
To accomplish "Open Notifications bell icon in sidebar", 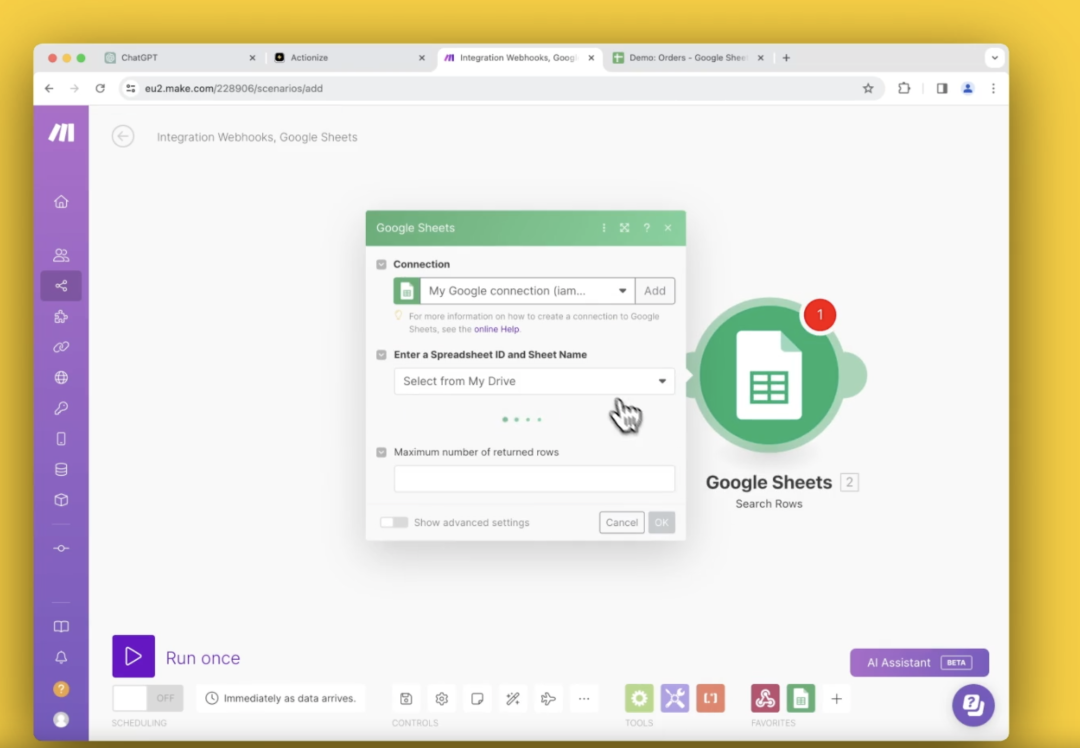I will [x=61, y=658].
